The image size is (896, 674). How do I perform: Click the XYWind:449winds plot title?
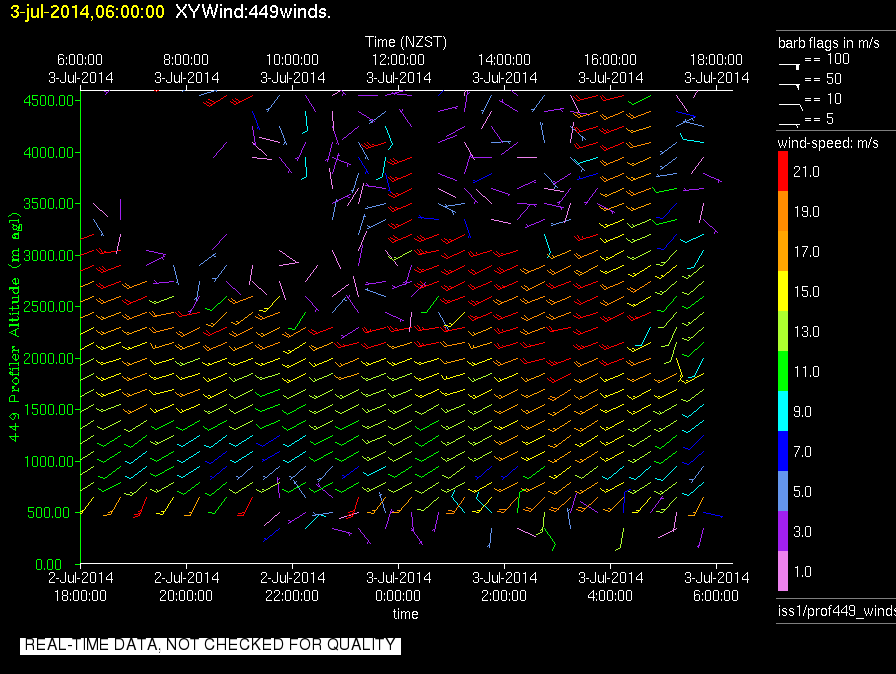click(253, 12)
